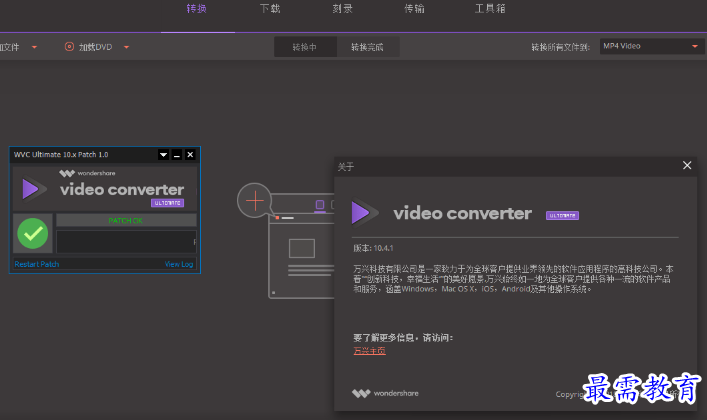Click the wondershare logo in 关于 dialog
Viewport: 707px width, 420px height.
point(385,393)
